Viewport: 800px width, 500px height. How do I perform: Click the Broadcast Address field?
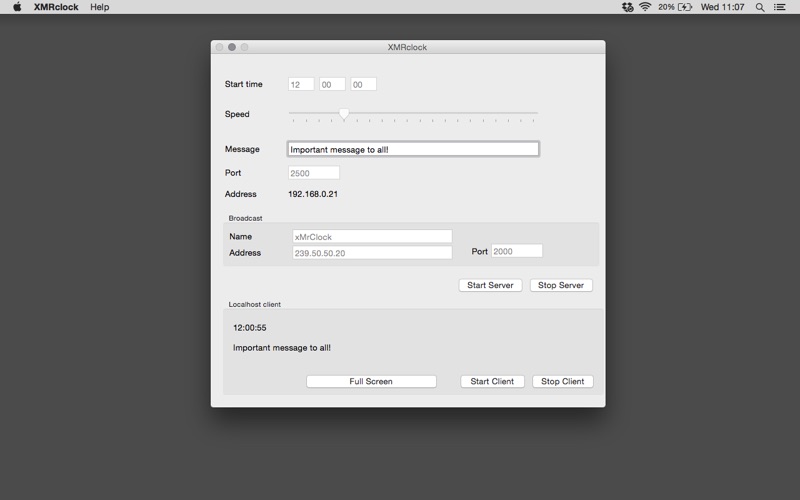pos(372,253)
